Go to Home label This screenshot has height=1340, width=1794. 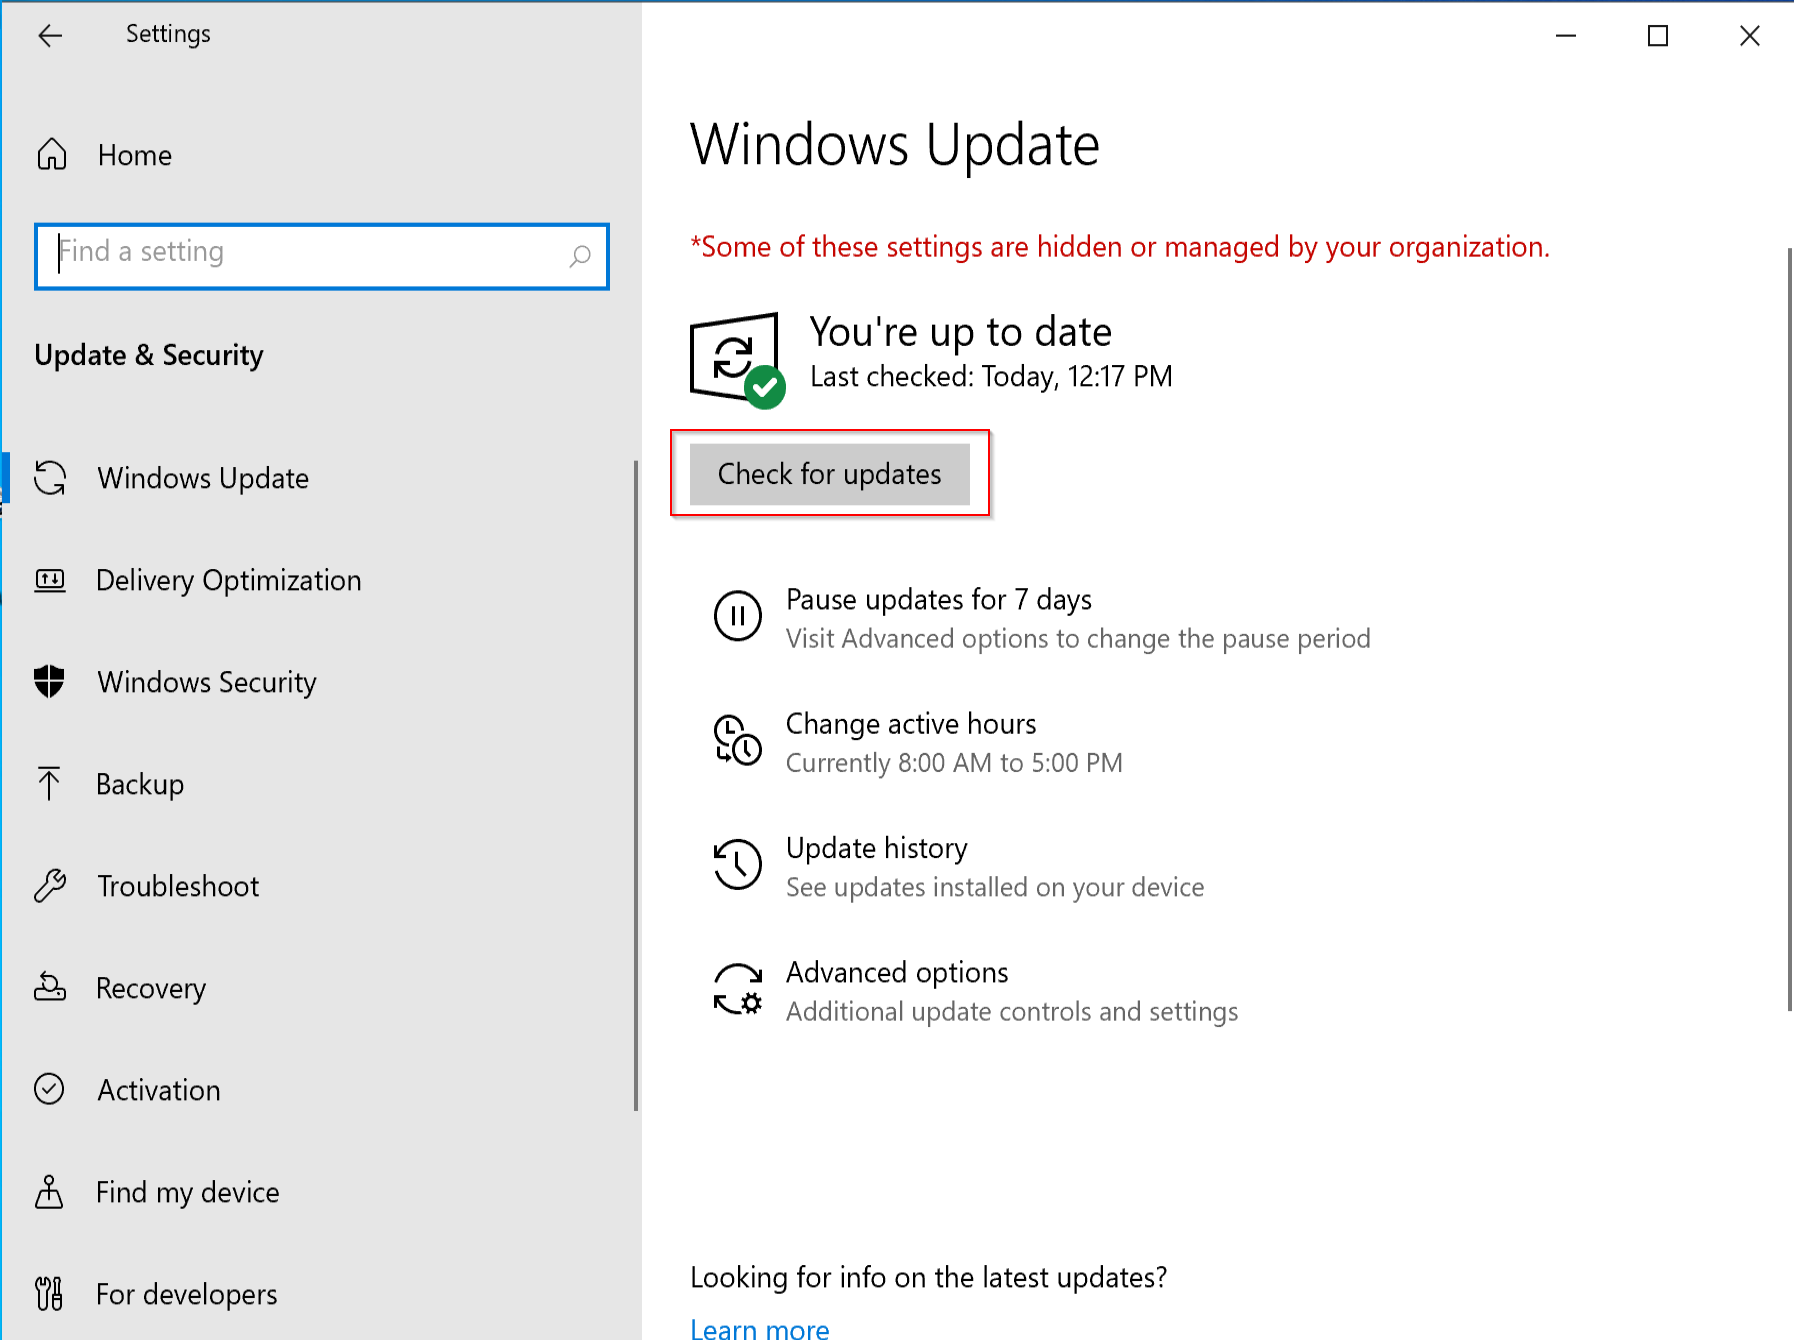(x=135, y=155)
